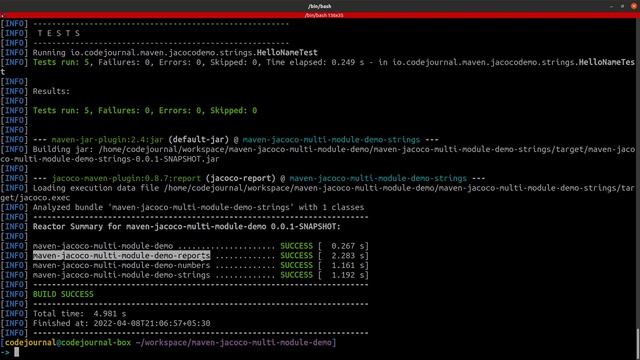Click the 'Finished at: 2022-04-08T21:06:57+05:30' text
The image size is (640, 360).
[122, 323]
